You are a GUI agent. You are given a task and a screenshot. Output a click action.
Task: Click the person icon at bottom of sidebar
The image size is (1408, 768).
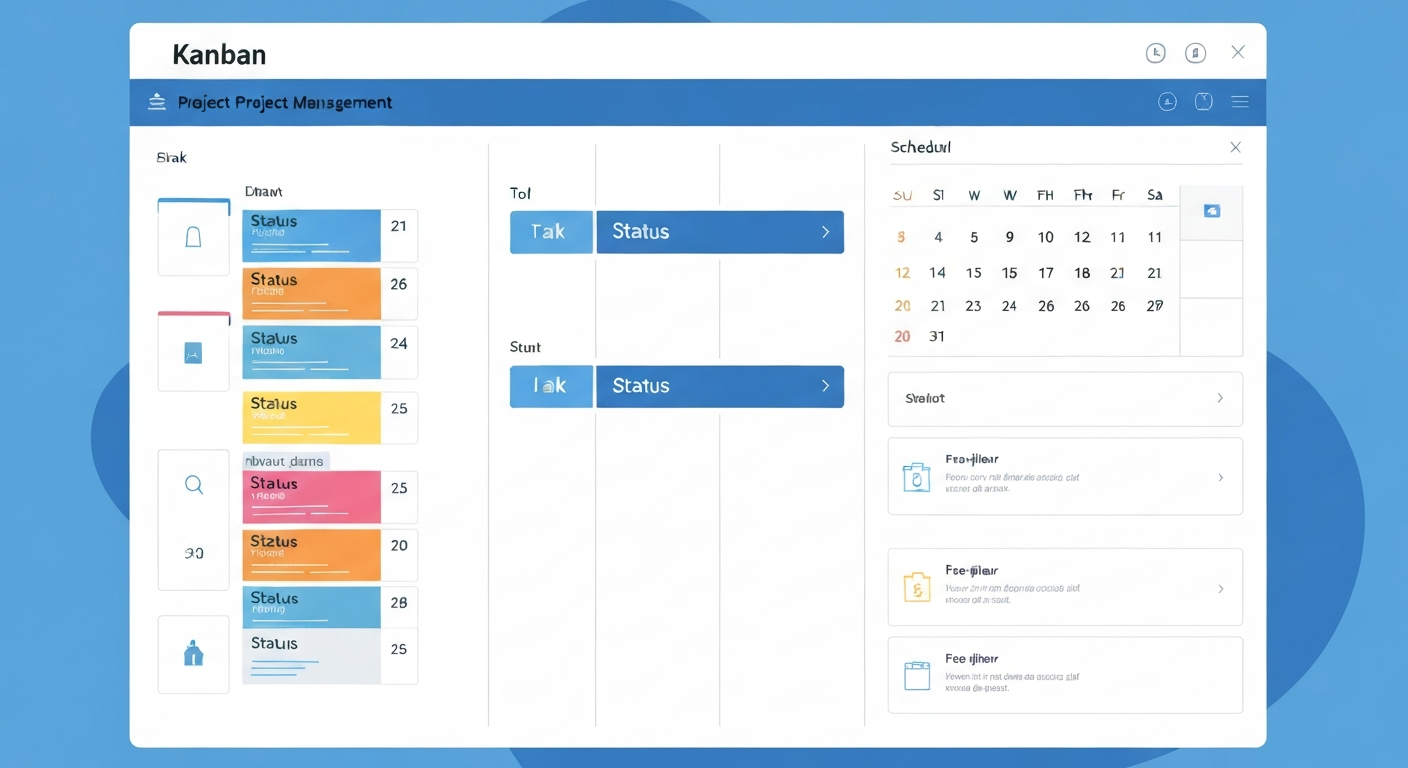[x=193, y=655]
